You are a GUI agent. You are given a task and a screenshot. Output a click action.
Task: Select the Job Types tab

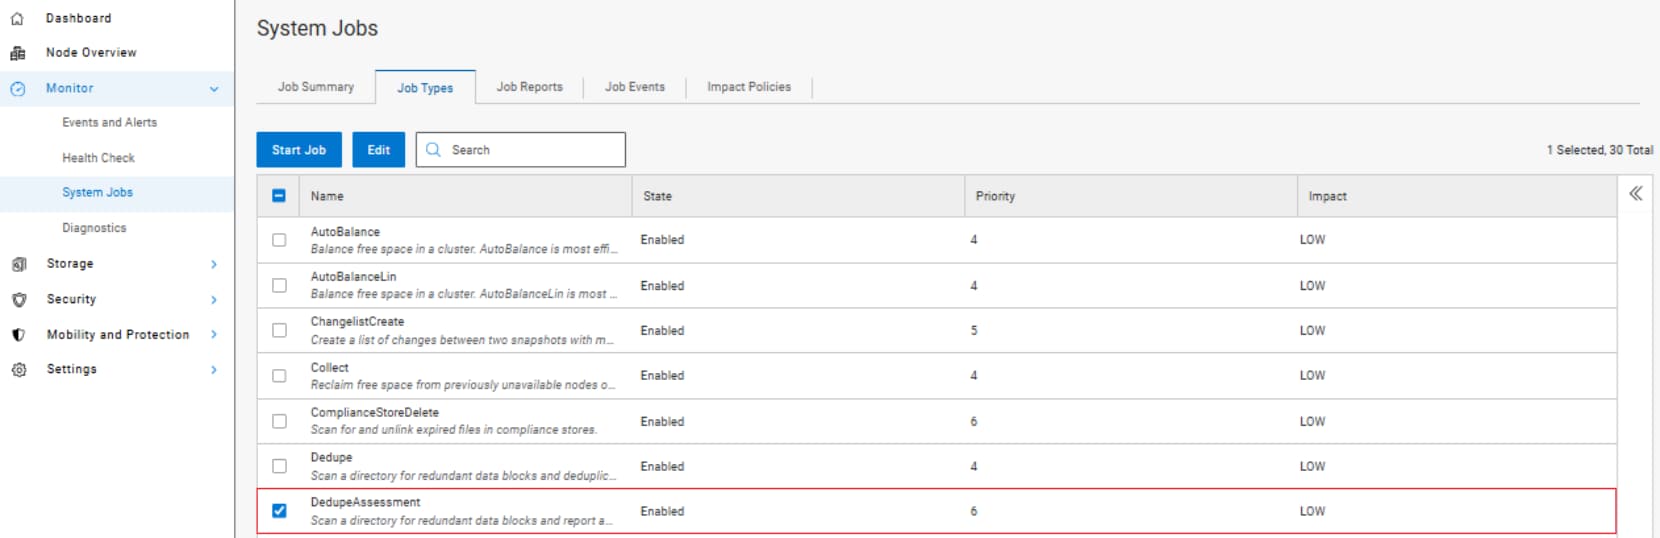(425, 88)
